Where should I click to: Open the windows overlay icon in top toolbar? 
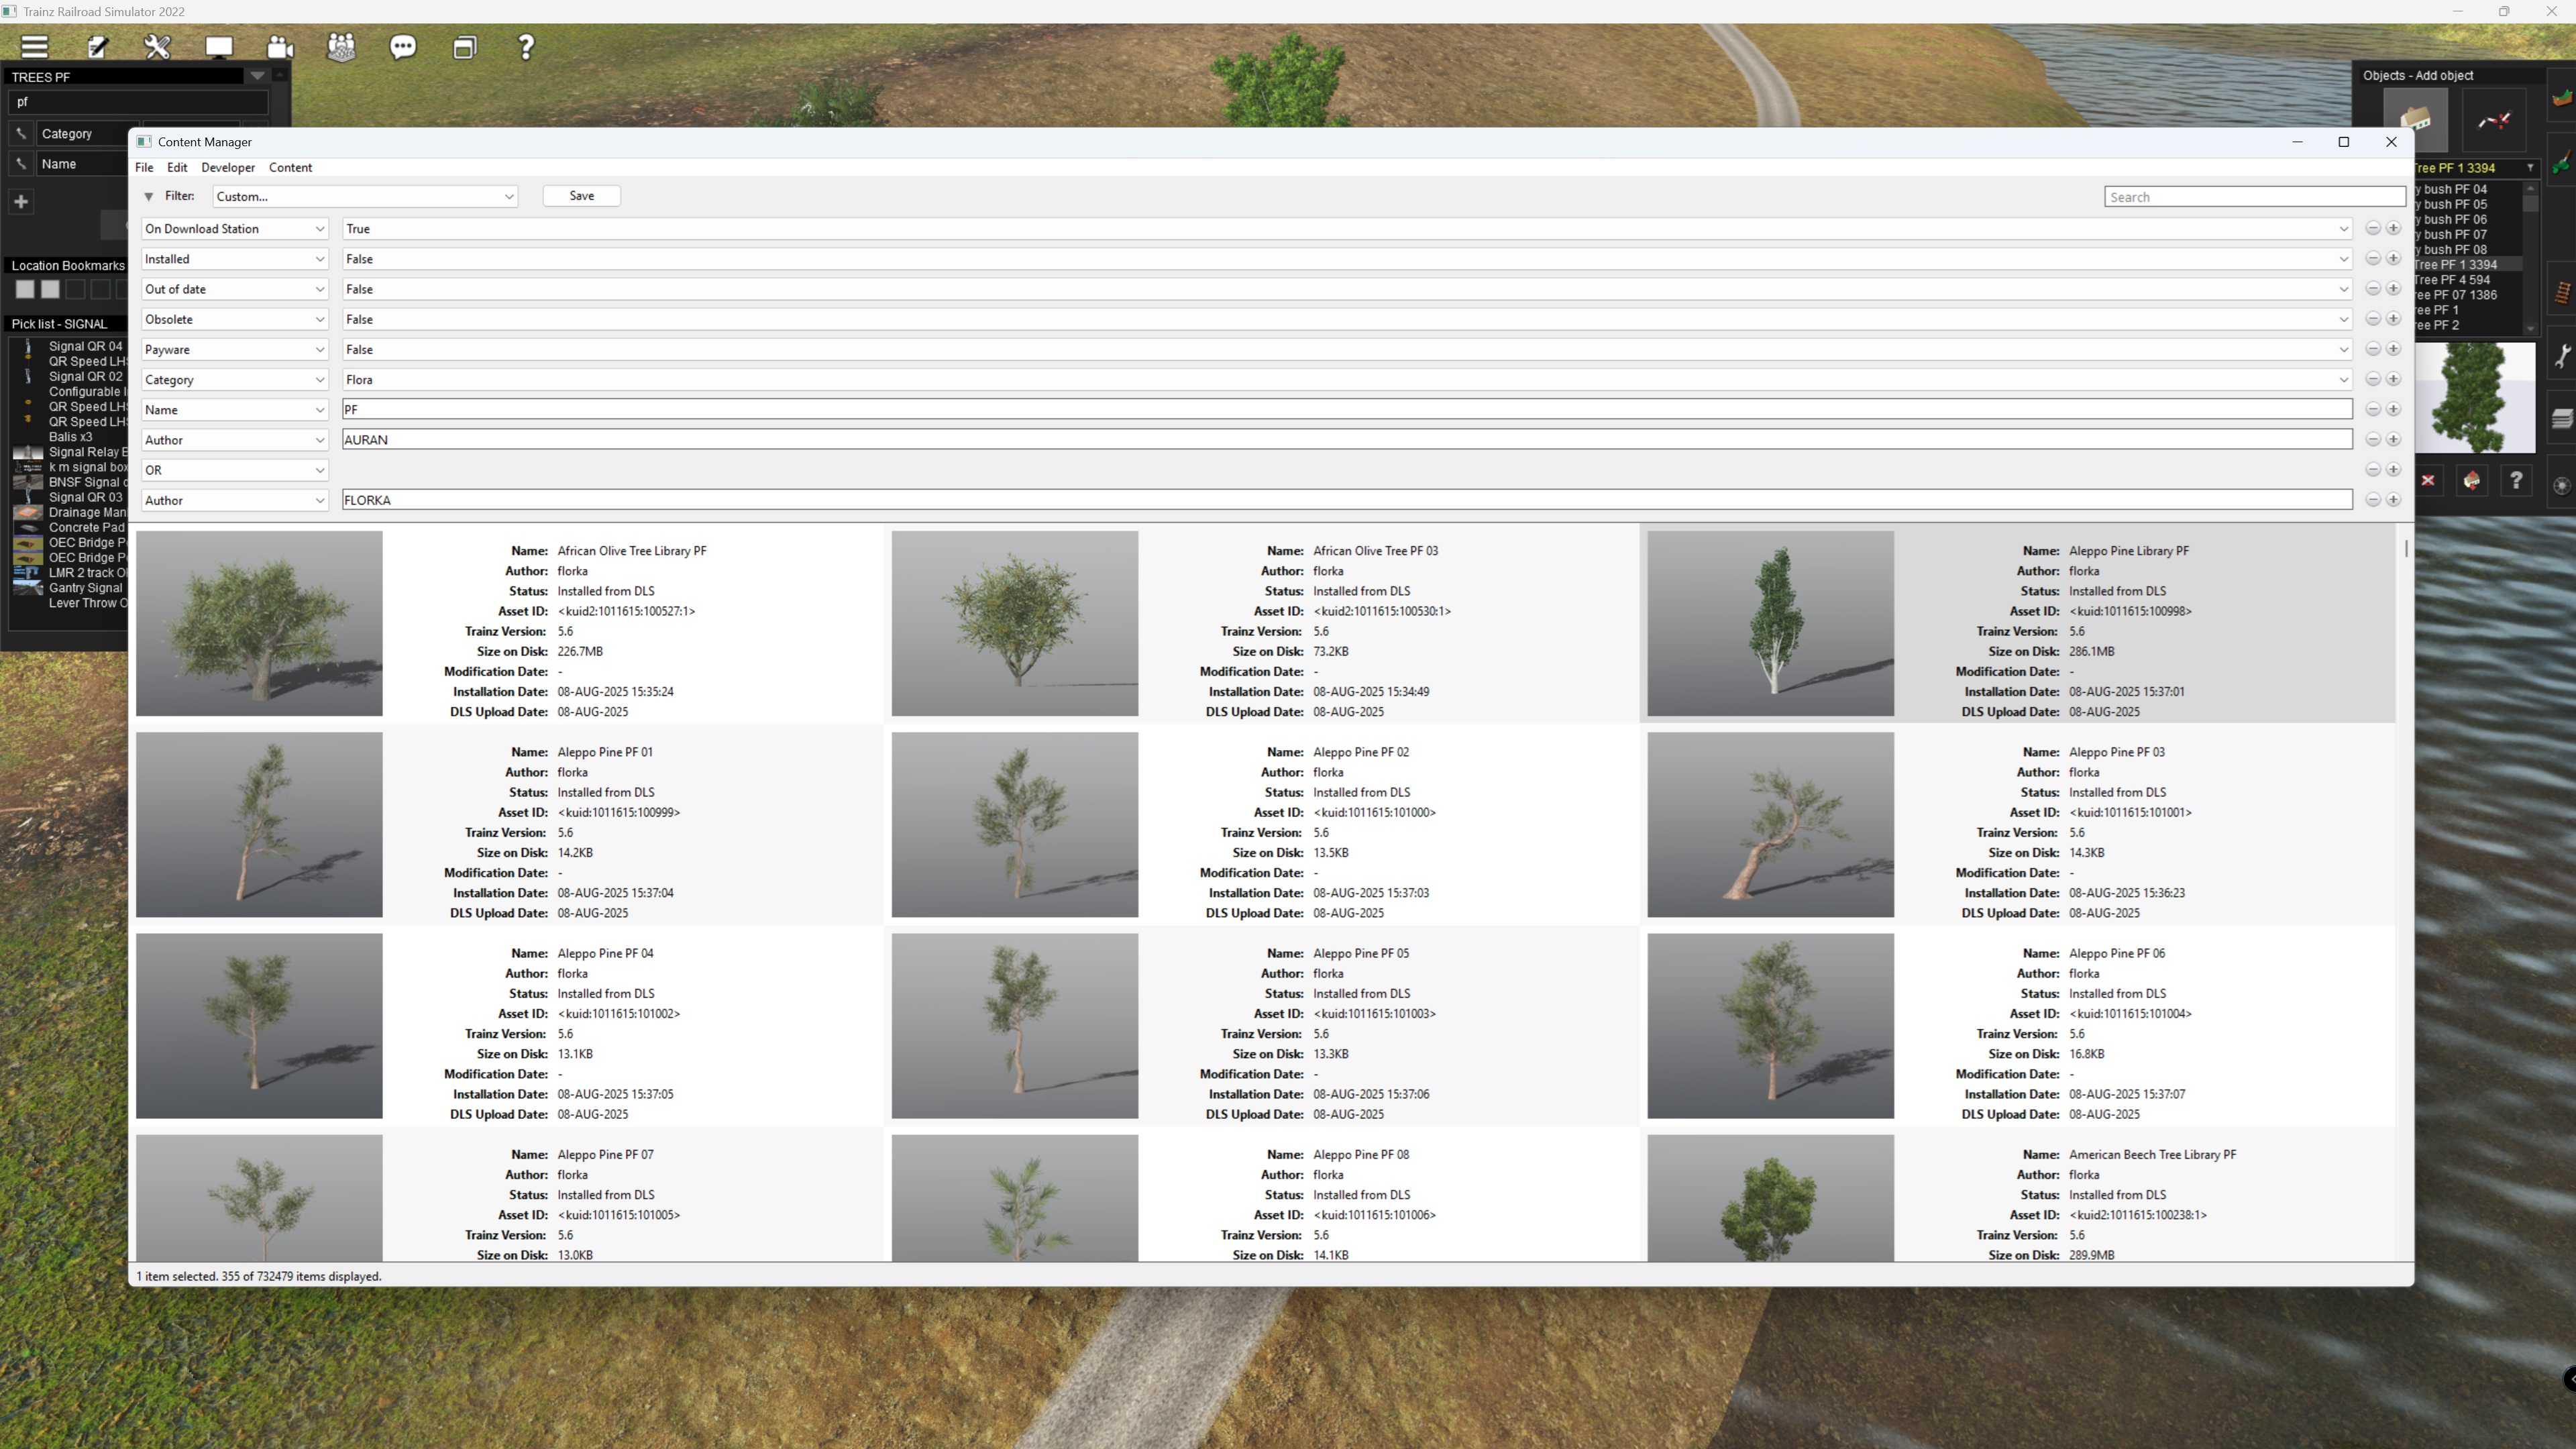tap(465, 47)
